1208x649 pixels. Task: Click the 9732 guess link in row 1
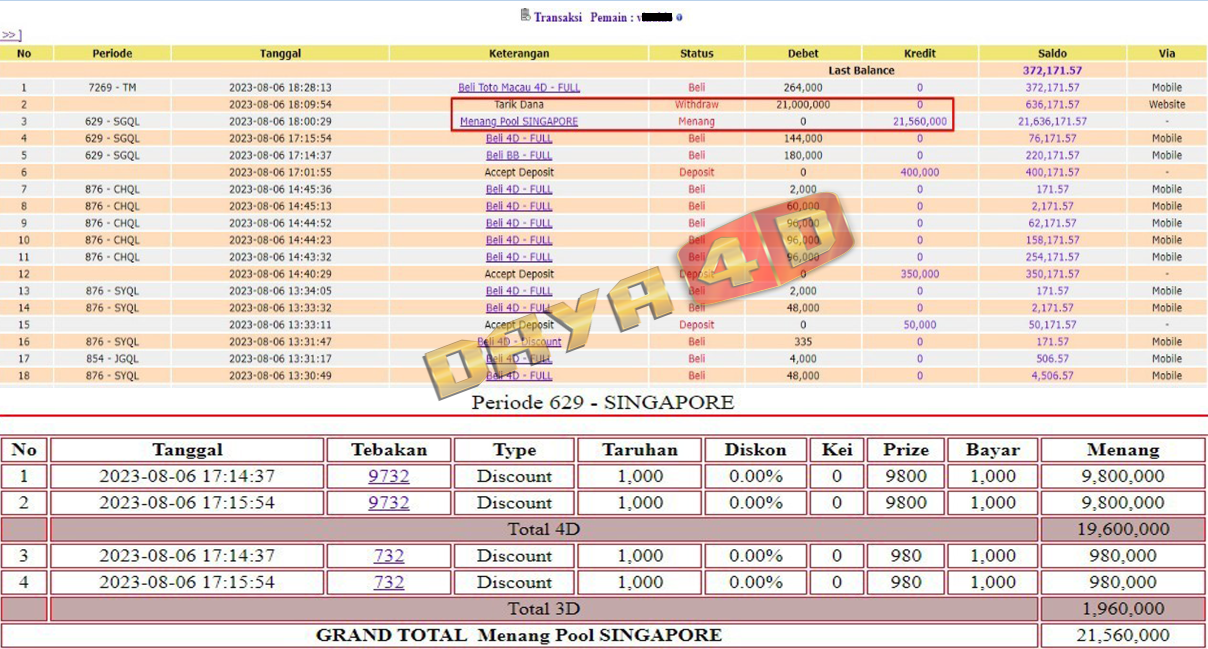point(388,477)
